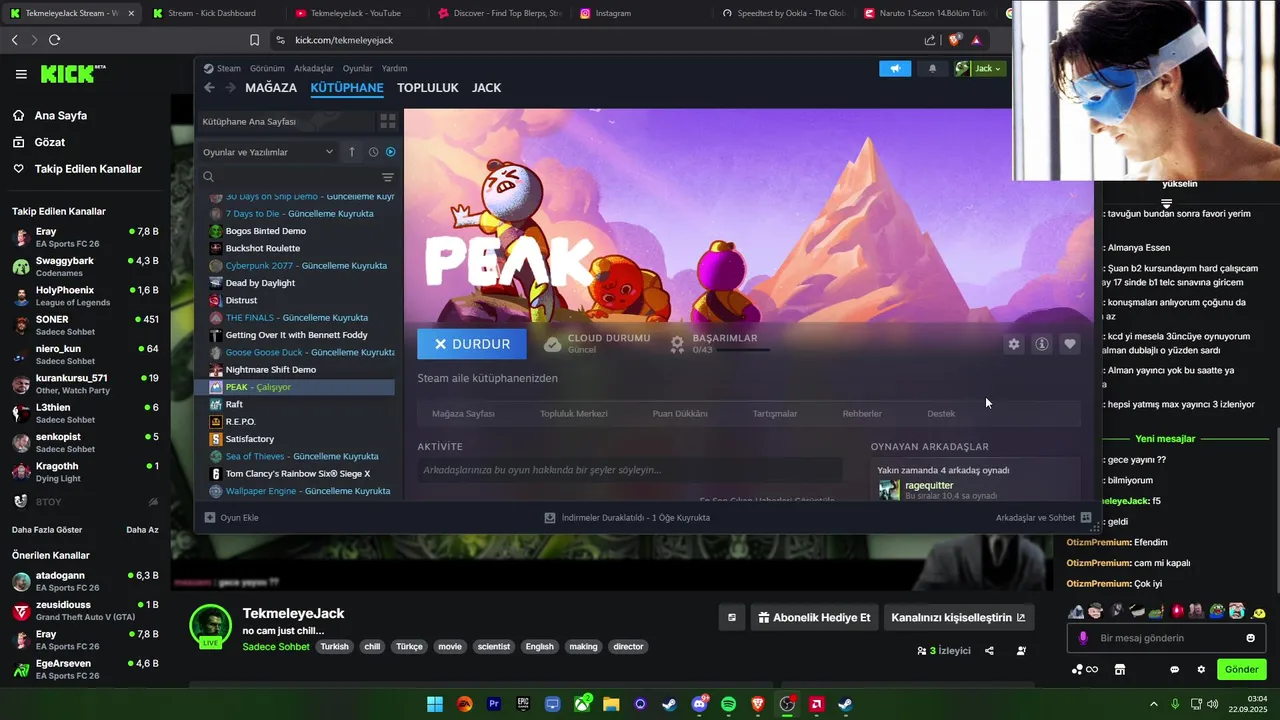Open downloads status İndirmeler Duraklatıldı
The height and width of the screenshot is (720, 1280).
(x=627, y=518)
